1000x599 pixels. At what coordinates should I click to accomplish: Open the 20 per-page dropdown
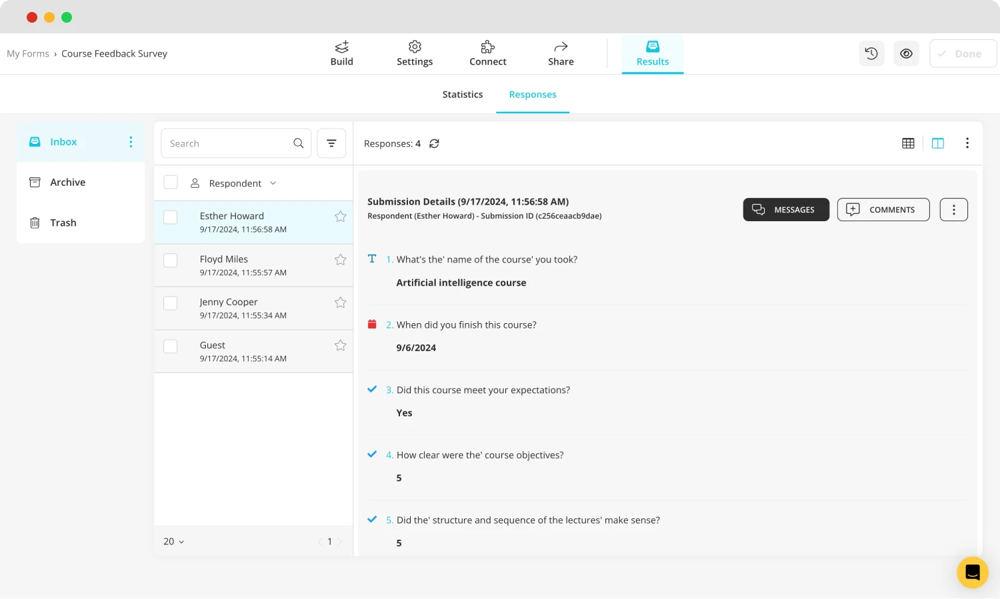tap(174, 541)
